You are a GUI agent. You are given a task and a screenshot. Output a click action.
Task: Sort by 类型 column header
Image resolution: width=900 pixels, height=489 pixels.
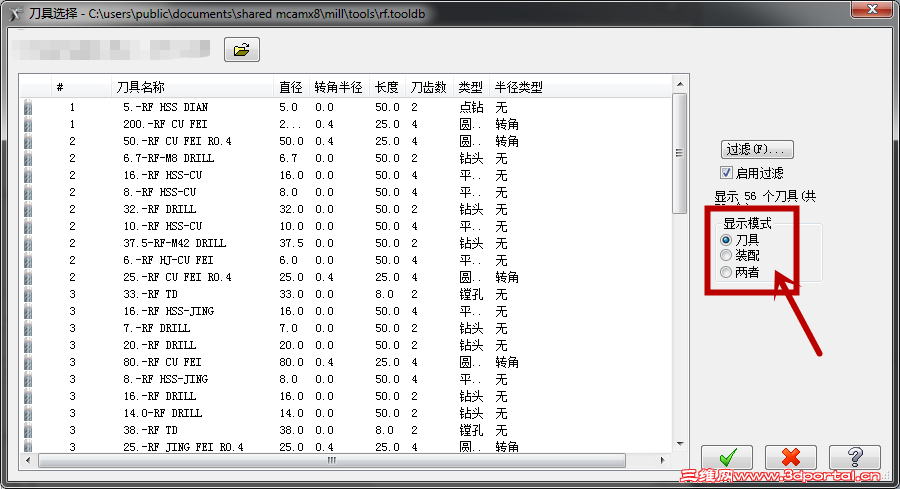click(471, 87)
